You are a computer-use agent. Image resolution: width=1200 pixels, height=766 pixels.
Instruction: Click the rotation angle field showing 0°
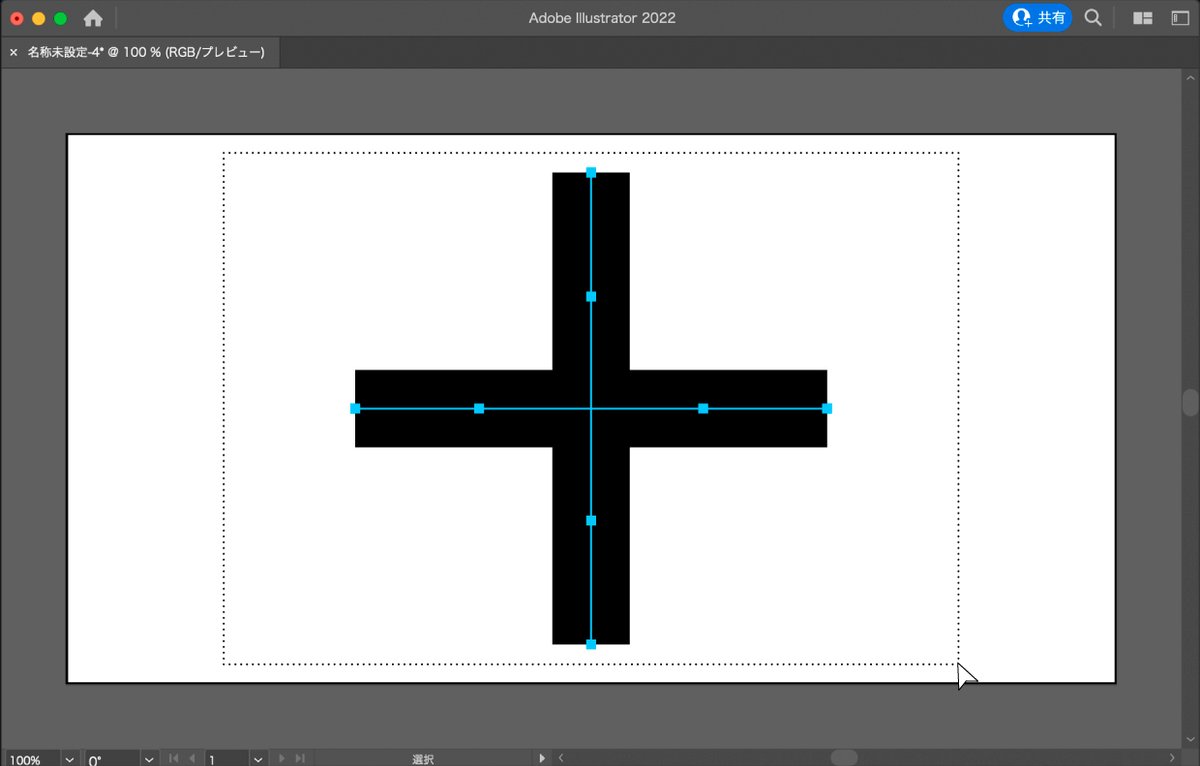tap(111, 759)
